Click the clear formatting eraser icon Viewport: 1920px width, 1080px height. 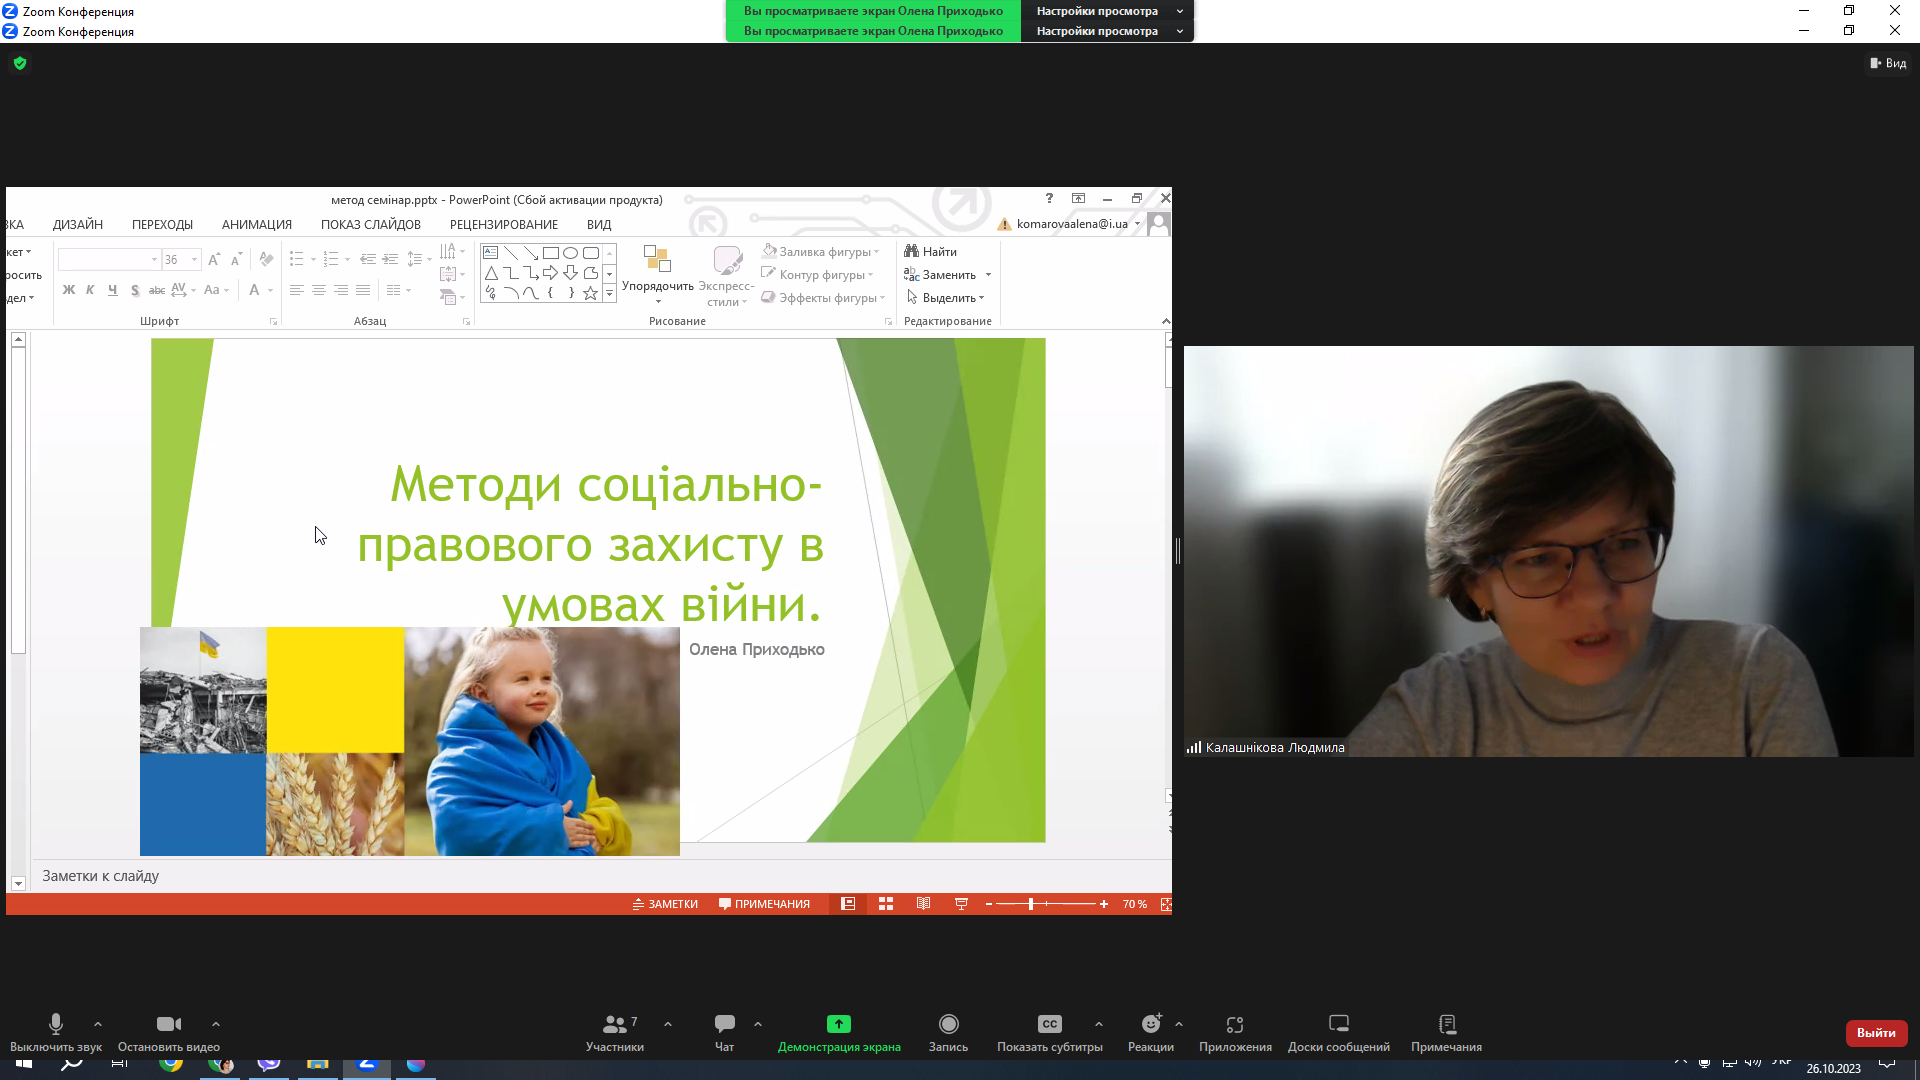[x=266, y=259]
